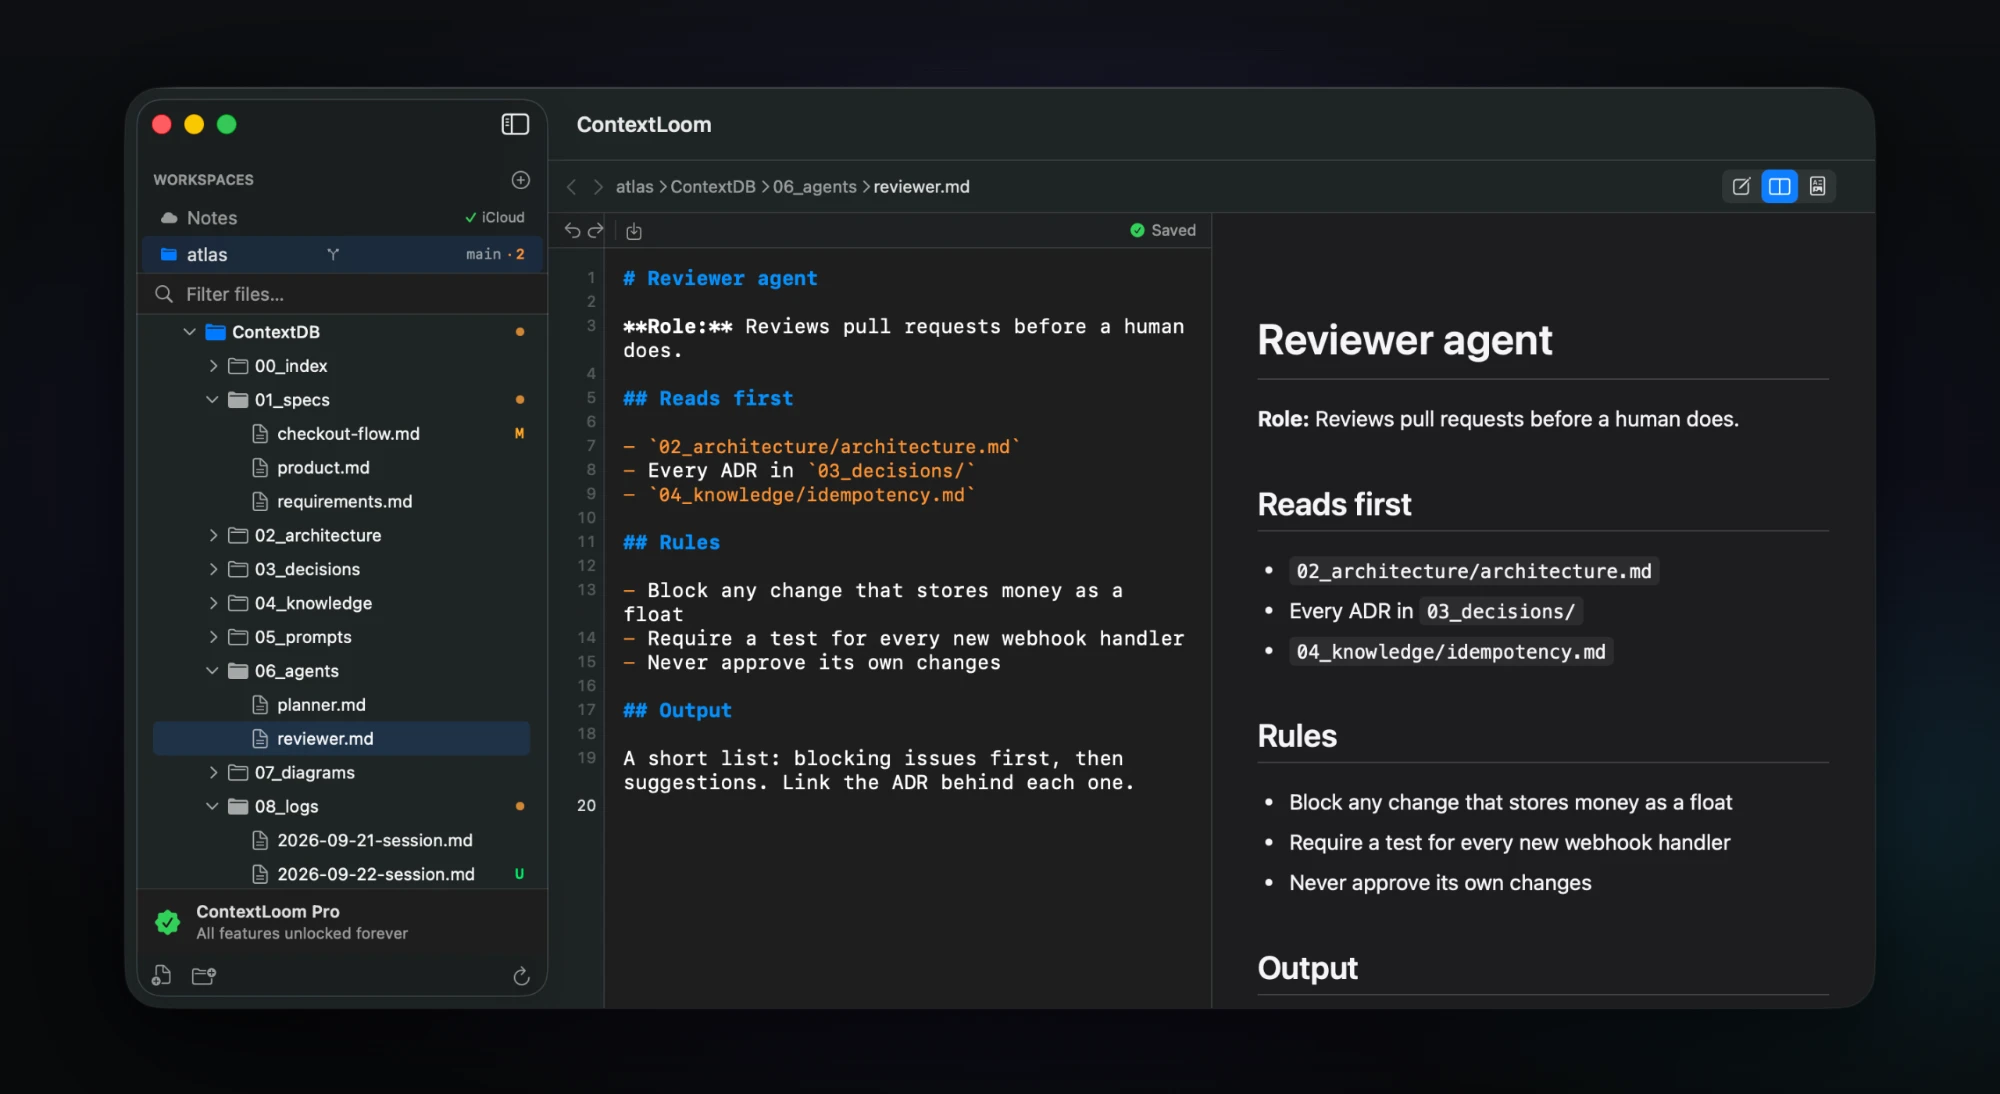Click the new file icon at sidebar bottom
The width and height of the screenshot is (2000, 1094).
pyautogui.click(x=161, y=976)
